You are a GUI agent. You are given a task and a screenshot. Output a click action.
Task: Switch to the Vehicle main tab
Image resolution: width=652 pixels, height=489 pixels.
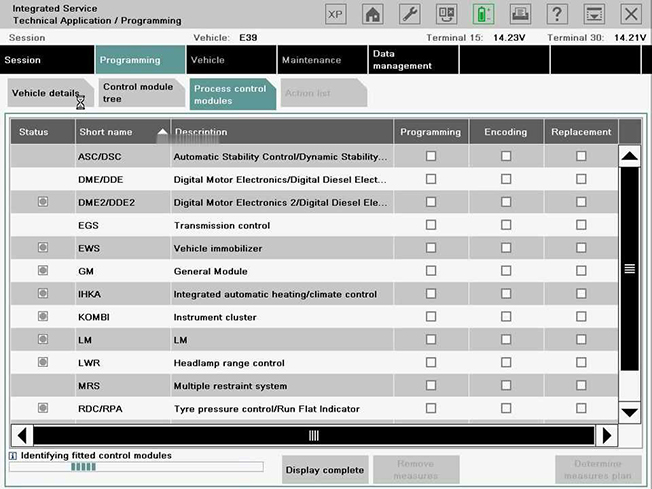(x=231, y=60)
